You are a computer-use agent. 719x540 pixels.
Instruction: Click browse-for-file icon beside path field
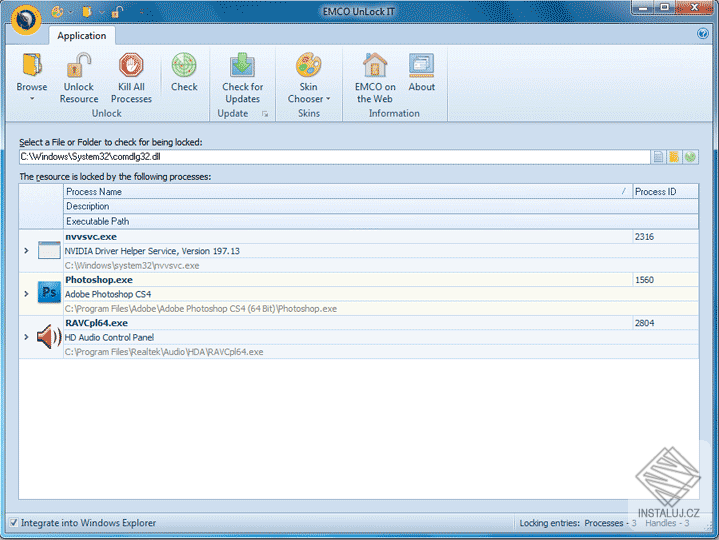pyautogui.click(x=658, y=157)
